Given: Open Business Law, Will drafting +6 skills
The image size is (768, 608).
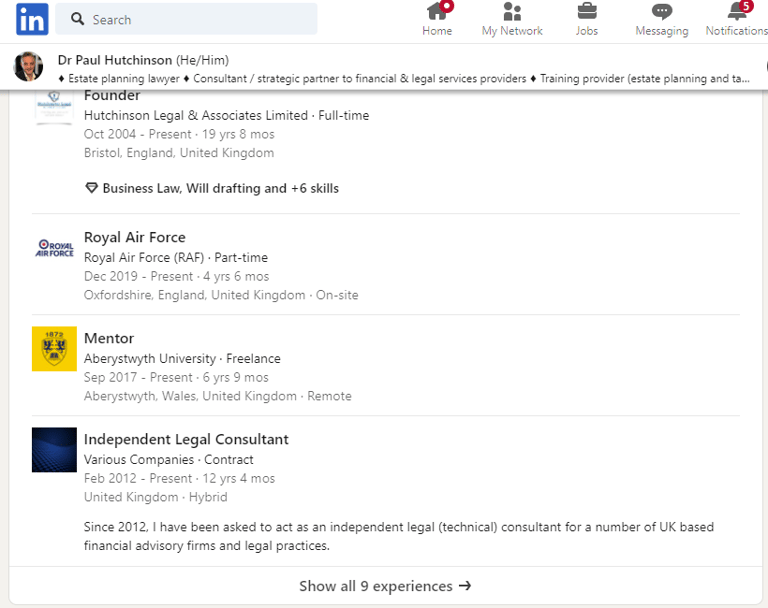Looking at the screenshot, I should click(220, 188).
